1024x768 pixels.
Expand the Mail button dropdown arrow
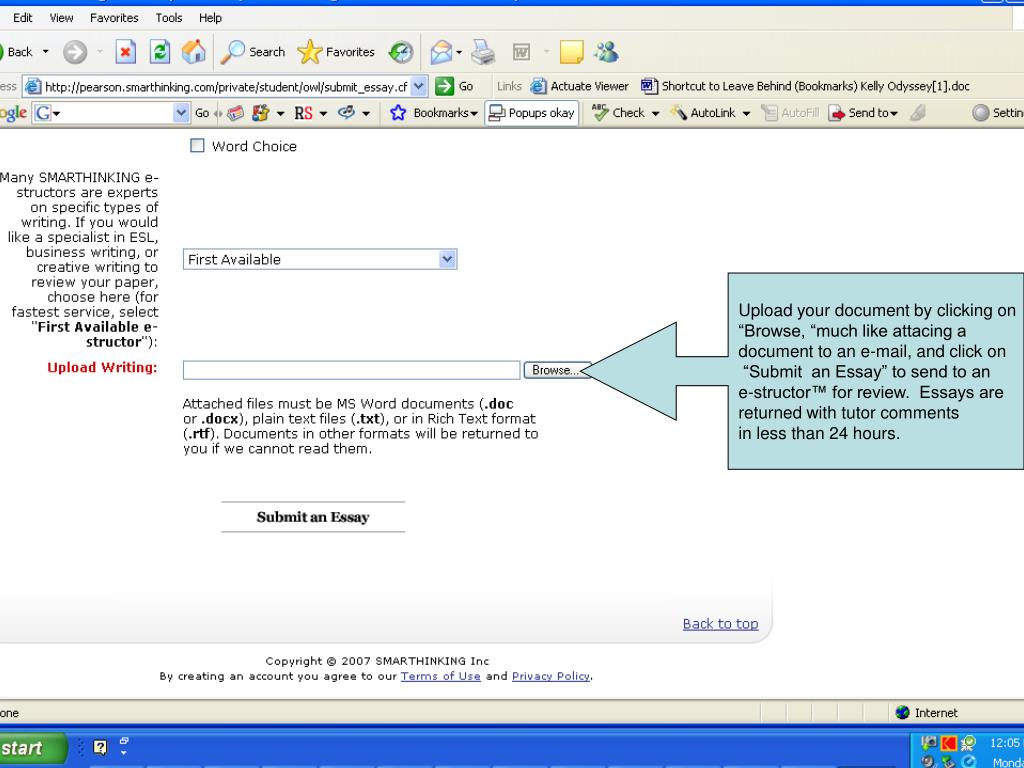tap(459, 52)
